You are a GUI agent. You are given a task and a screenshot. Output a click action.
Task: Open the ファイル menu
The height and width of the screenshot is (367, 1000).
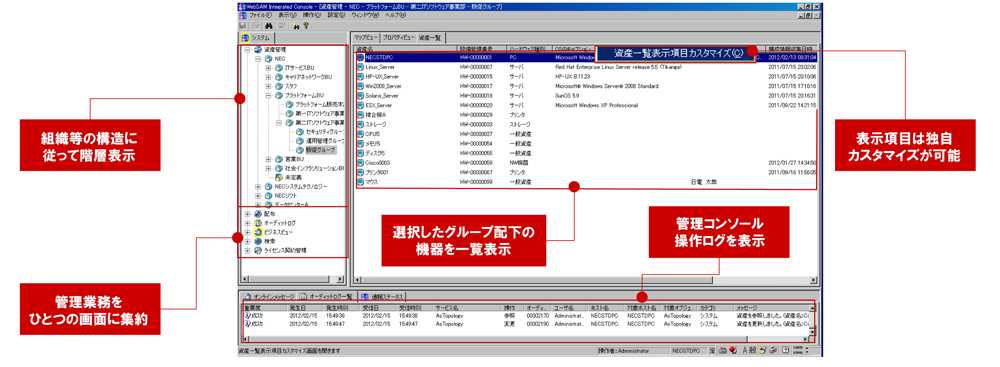(260, 15)
